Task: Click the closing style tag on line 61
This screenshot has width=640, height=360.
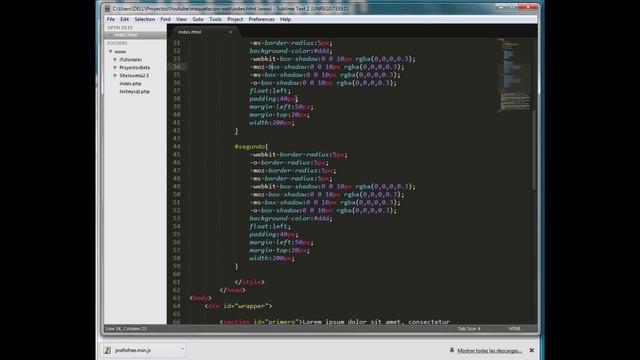Action: pos(249,282)
